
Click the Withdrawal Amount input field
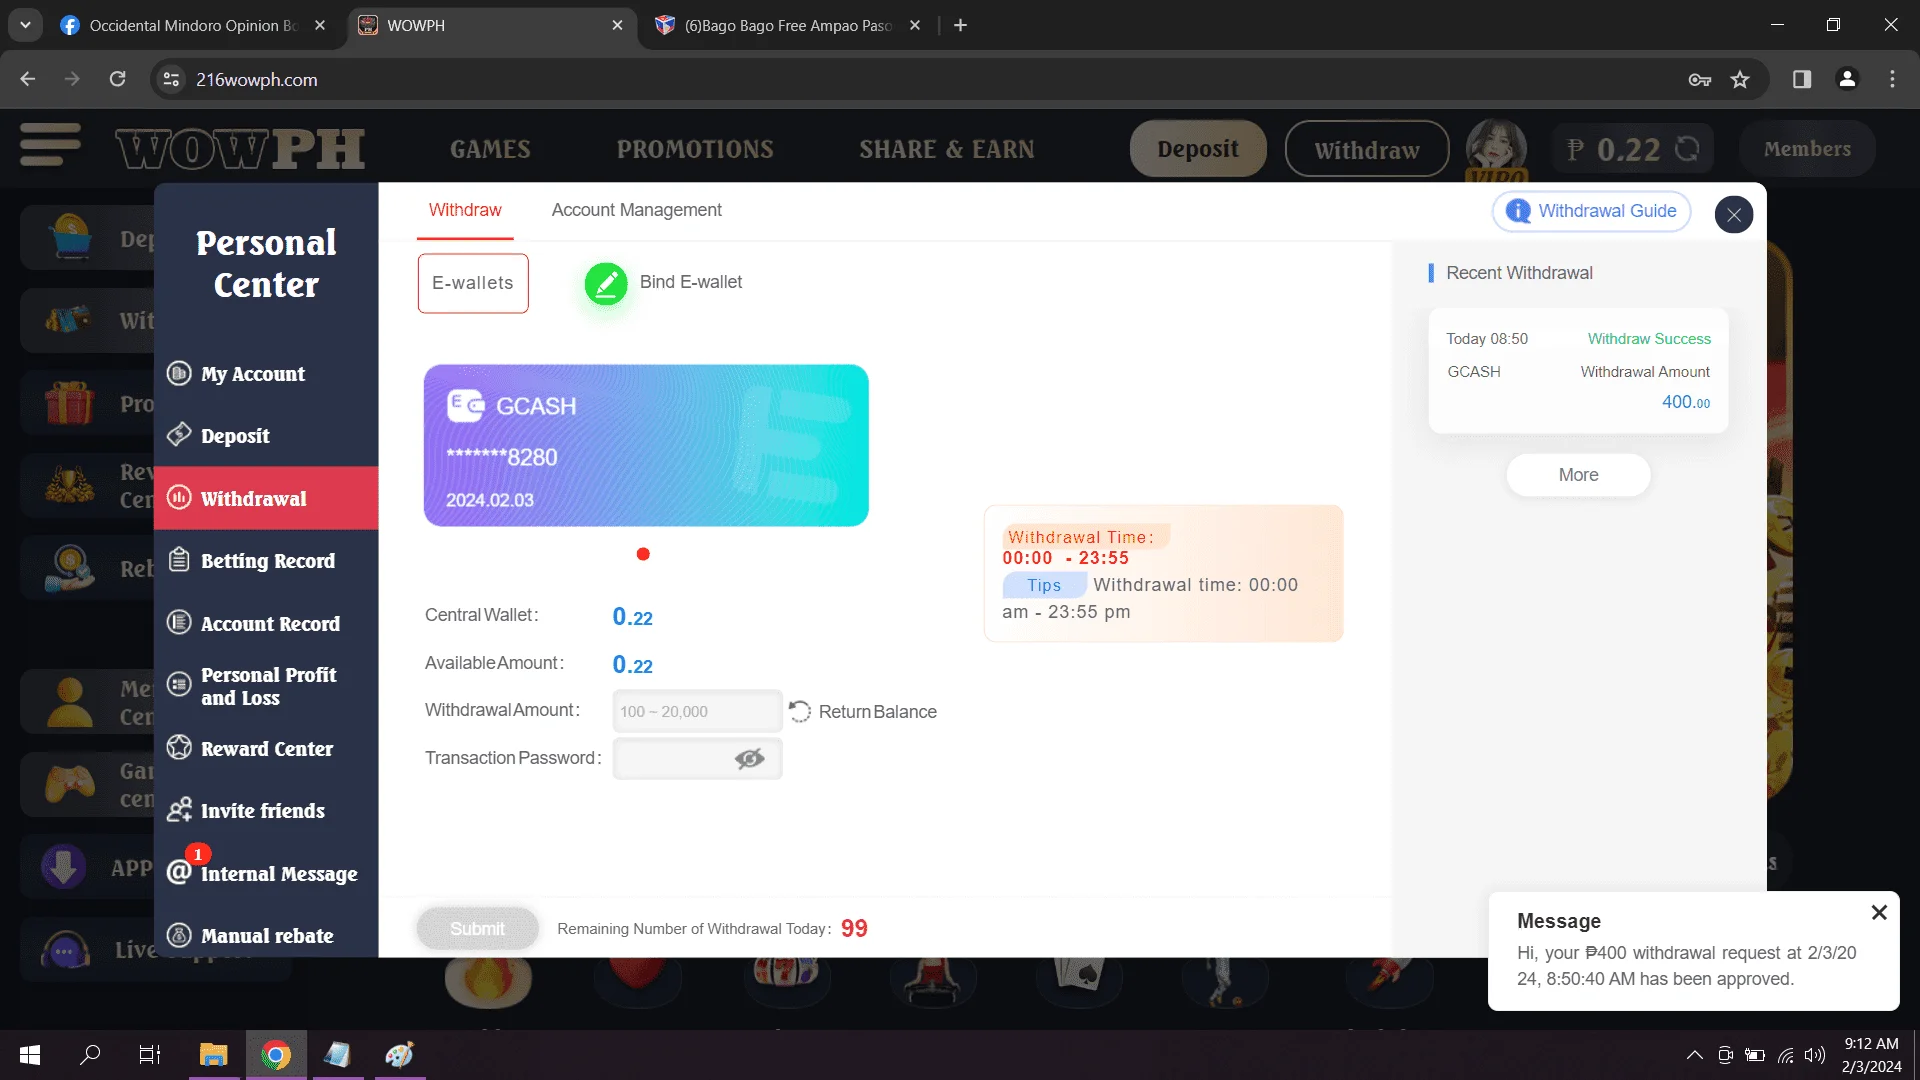pyautogui.click(x=697, y=711)
